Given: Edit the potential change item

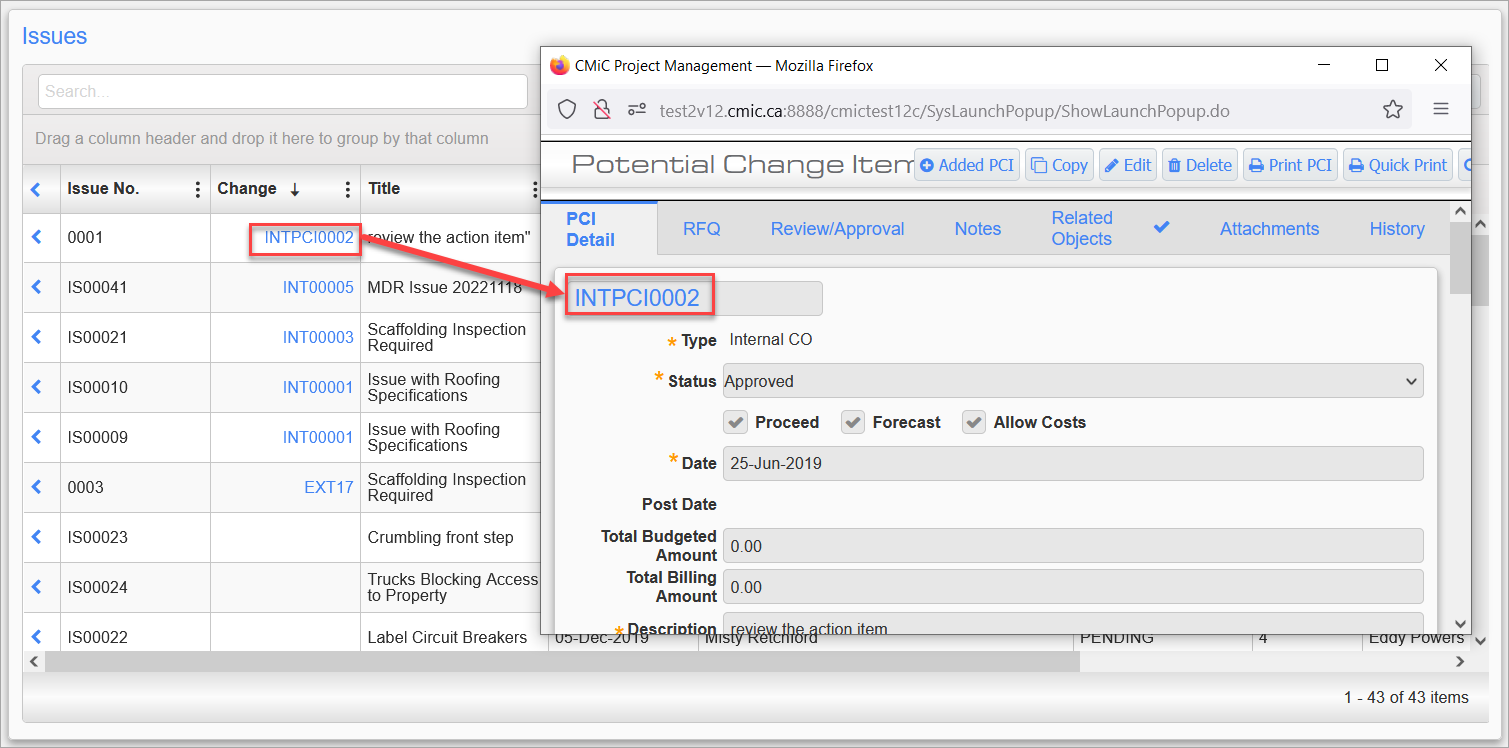Looking at the screenshot, I should (1128, 165).
